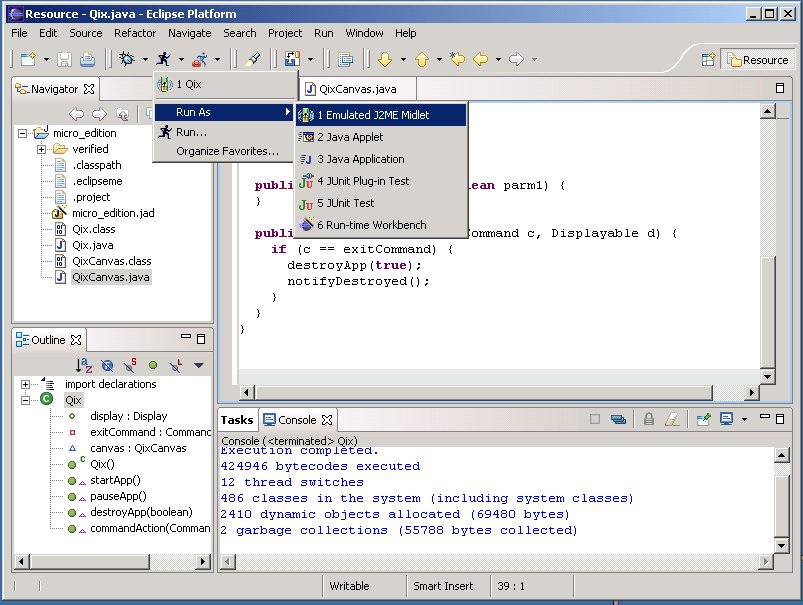Click the Run... menu entry
Viewport: 803px width, 605px height.
tap(224, 132)
